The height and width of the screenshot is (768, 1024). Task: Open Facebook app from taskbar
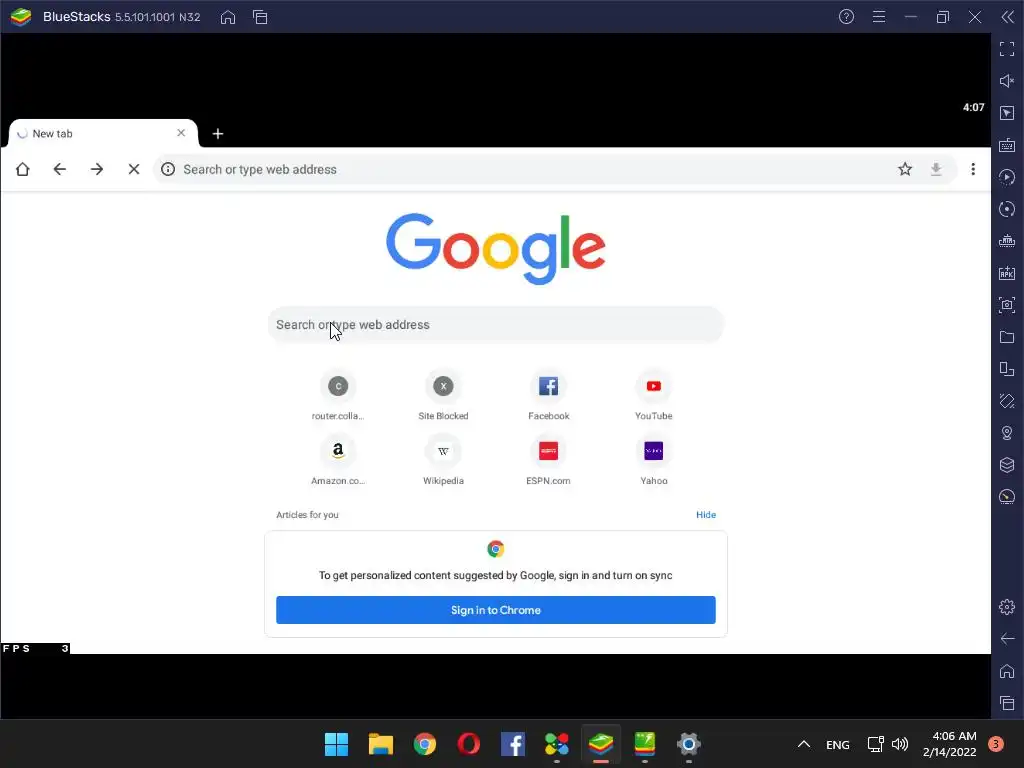513,744
